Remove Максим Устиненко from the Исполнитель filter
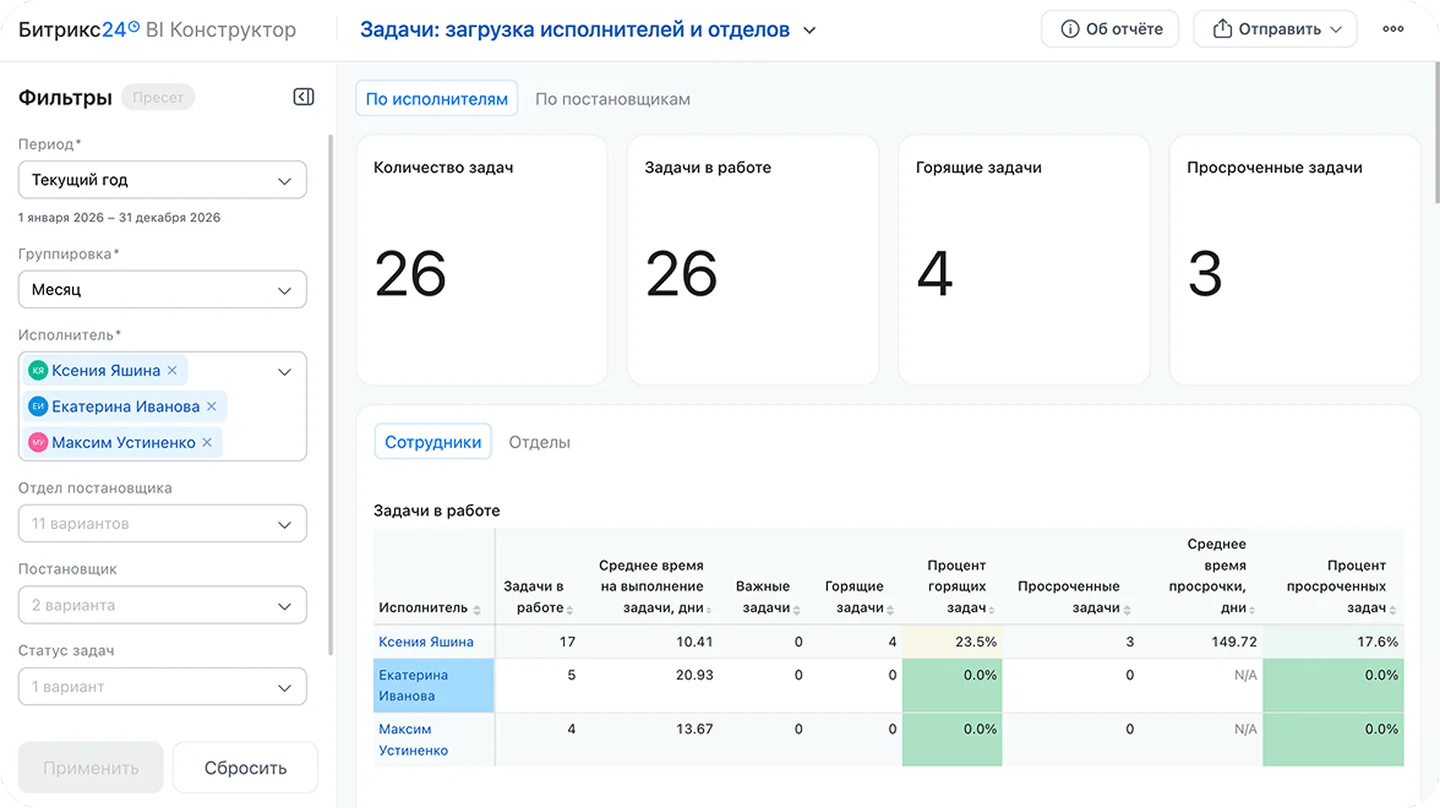 tap(207, 442)
